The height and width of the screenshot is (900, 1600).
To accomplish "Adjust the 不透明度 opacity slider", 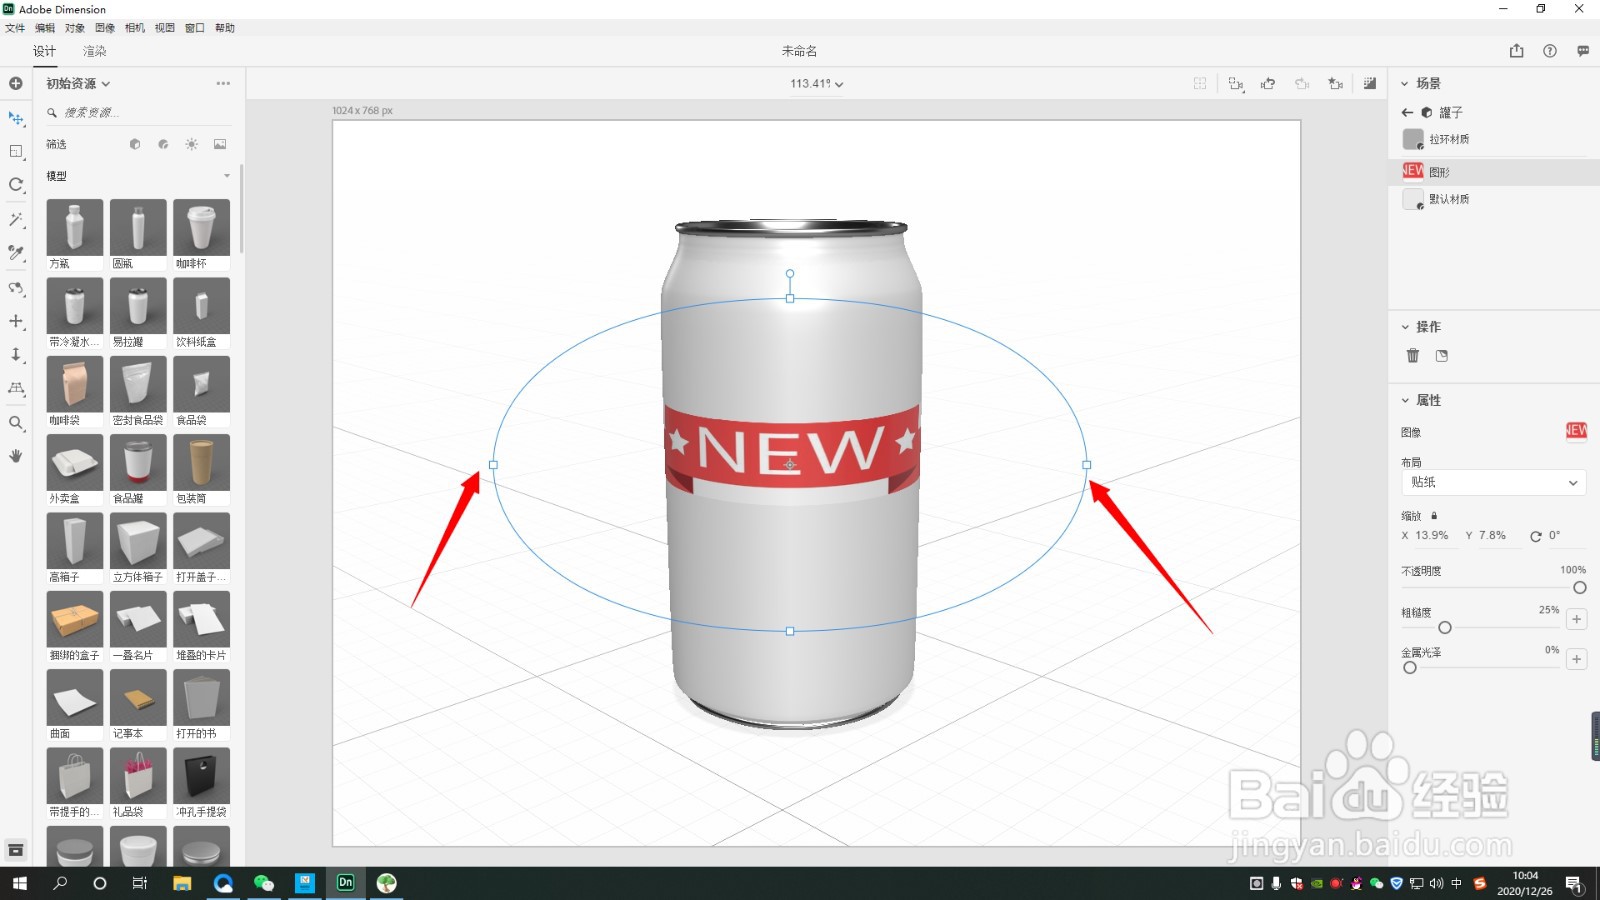I will 1580,588.
